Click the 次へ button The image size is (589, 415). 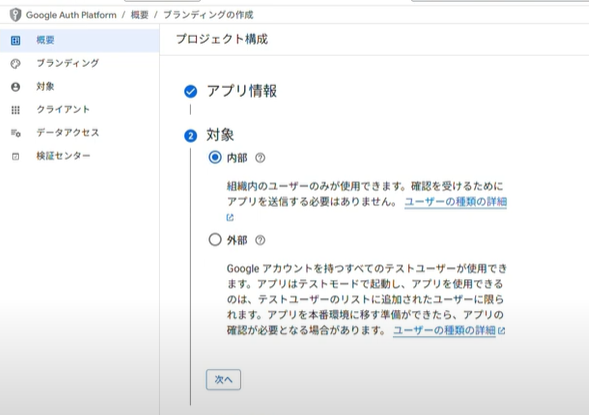[223, 380]
